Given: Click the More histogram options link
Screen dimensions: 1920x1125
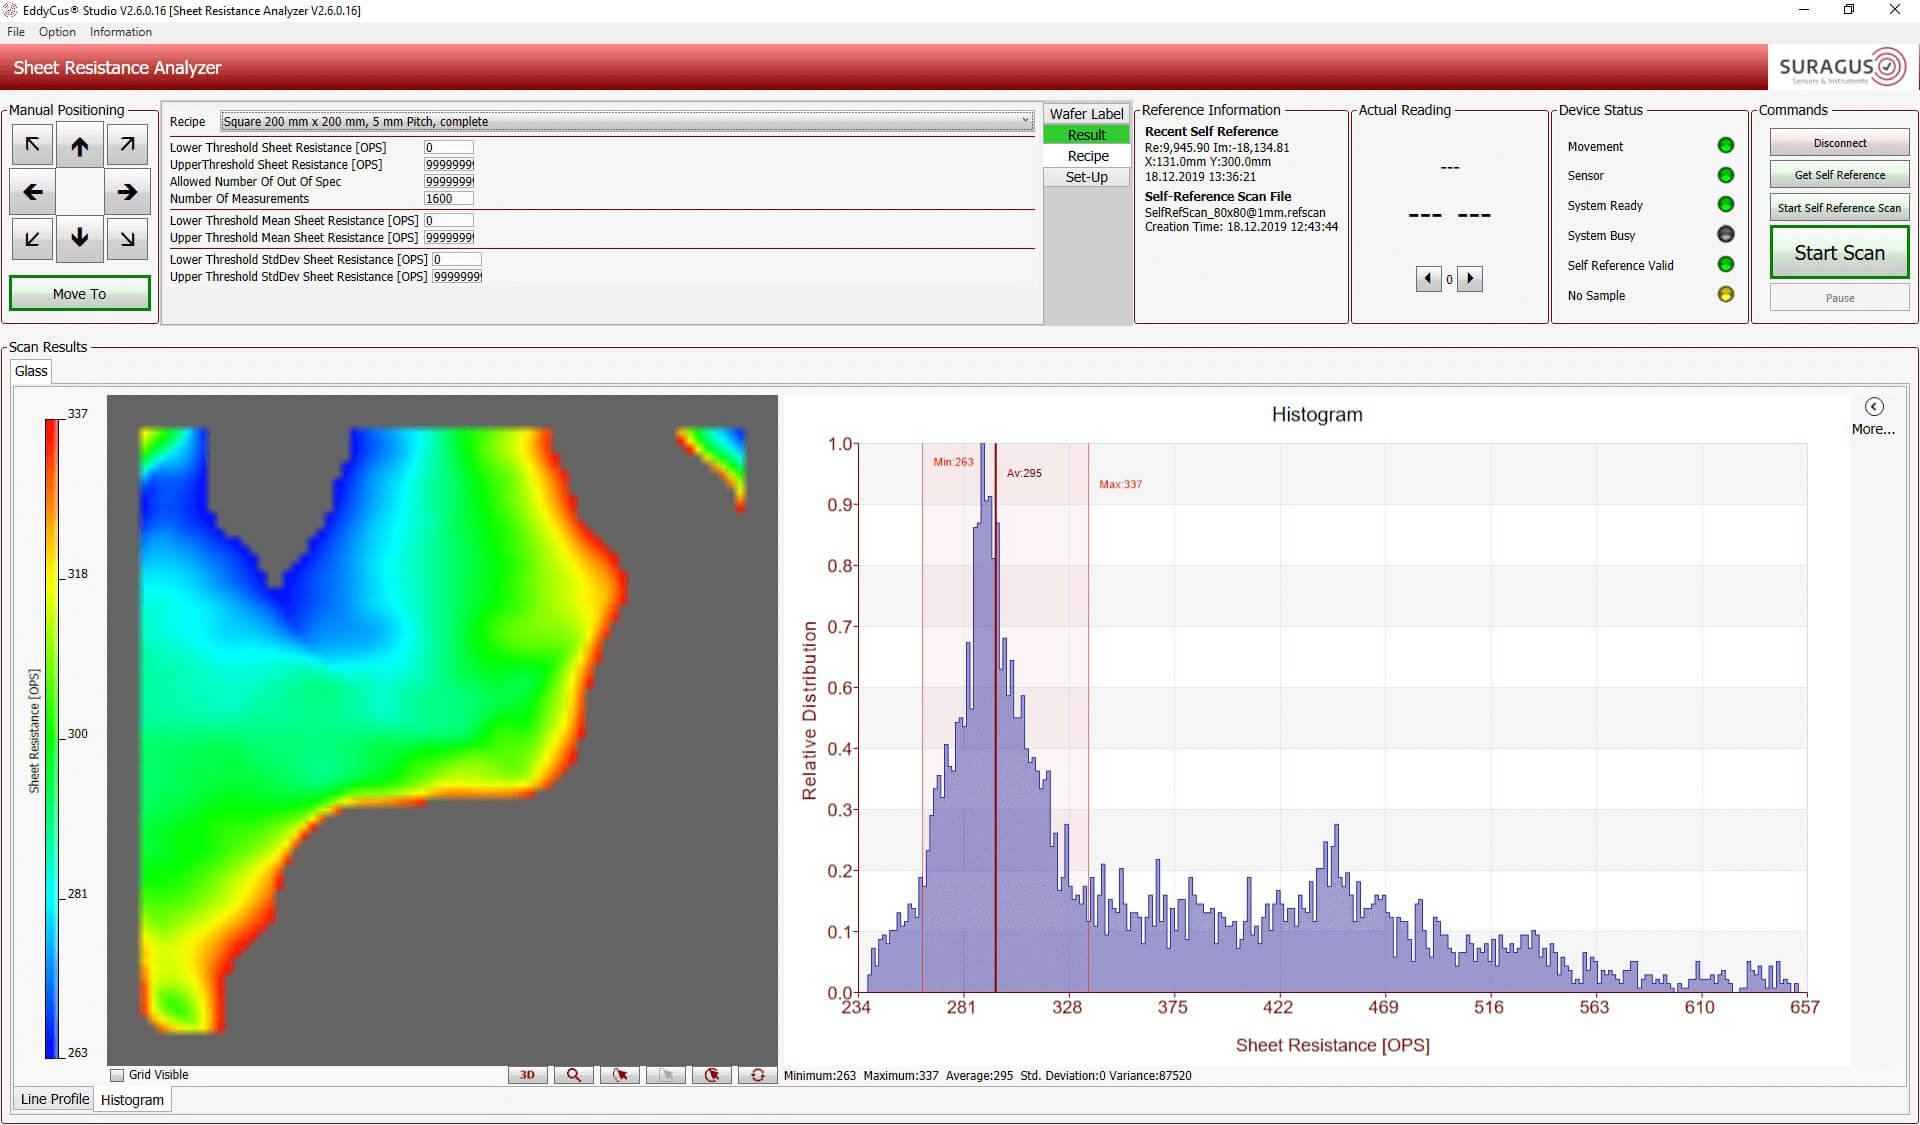Looking at the screenshot, I should coord(1872,429).
